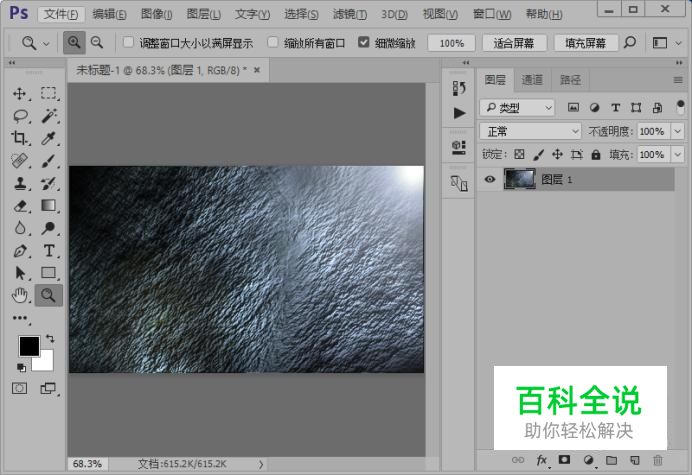
Task: Select the Move tool
Action: coord(19,94)
